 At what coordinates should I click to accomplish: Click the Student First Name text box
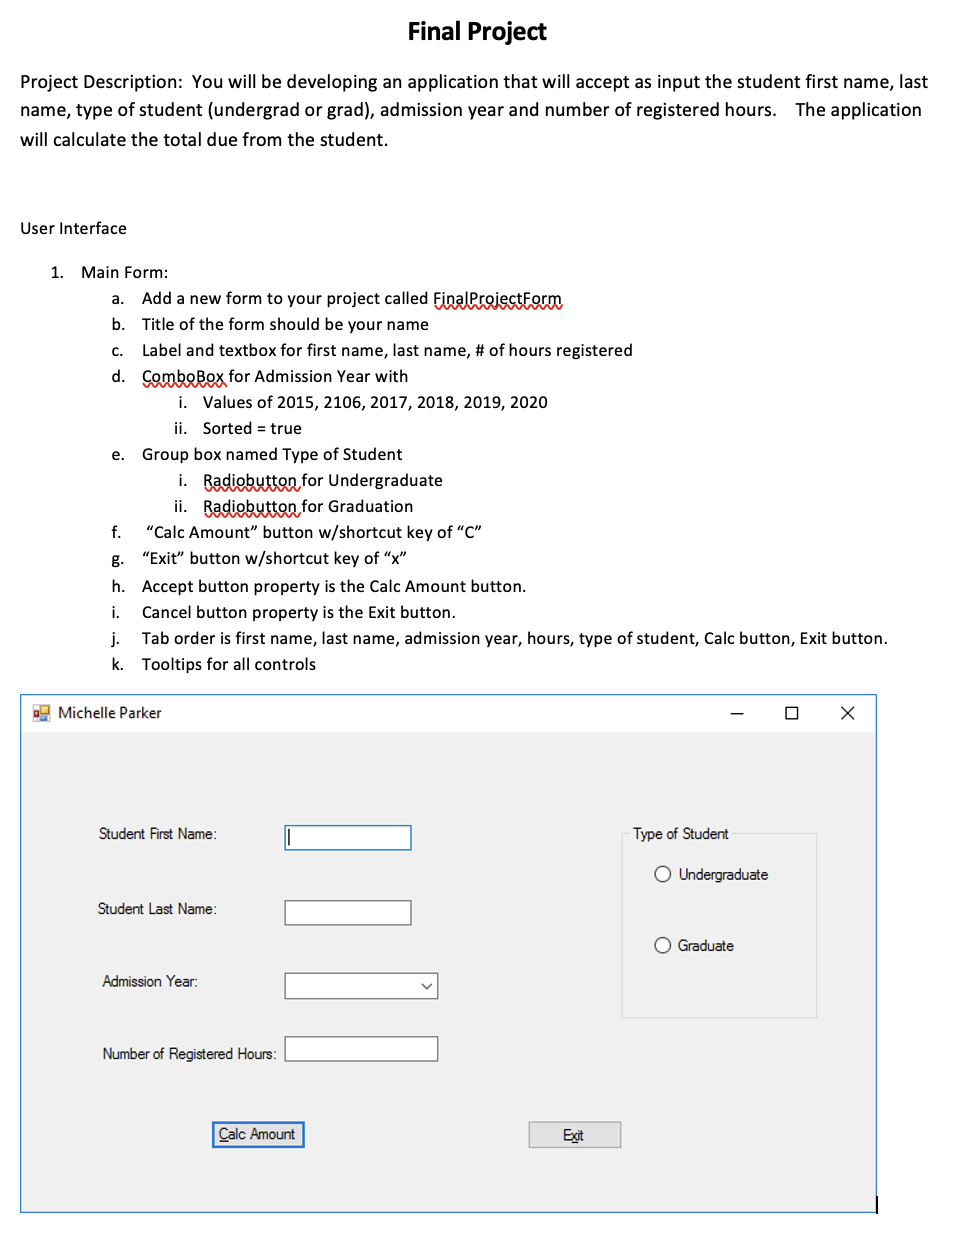coord(347,837)
